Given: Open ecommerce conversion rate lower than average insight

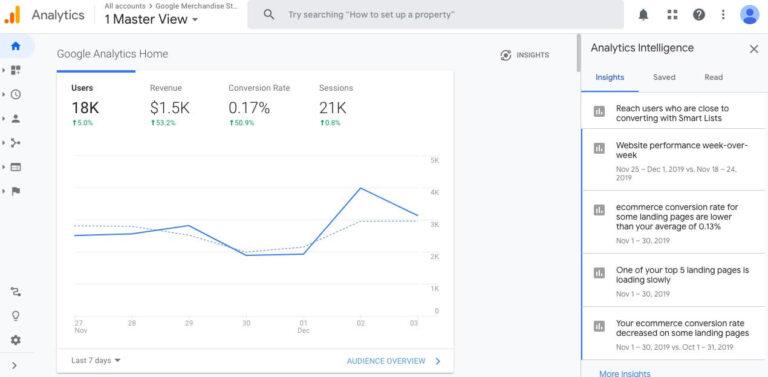Looking at the screenshot, I should click(x=674, y=222).
